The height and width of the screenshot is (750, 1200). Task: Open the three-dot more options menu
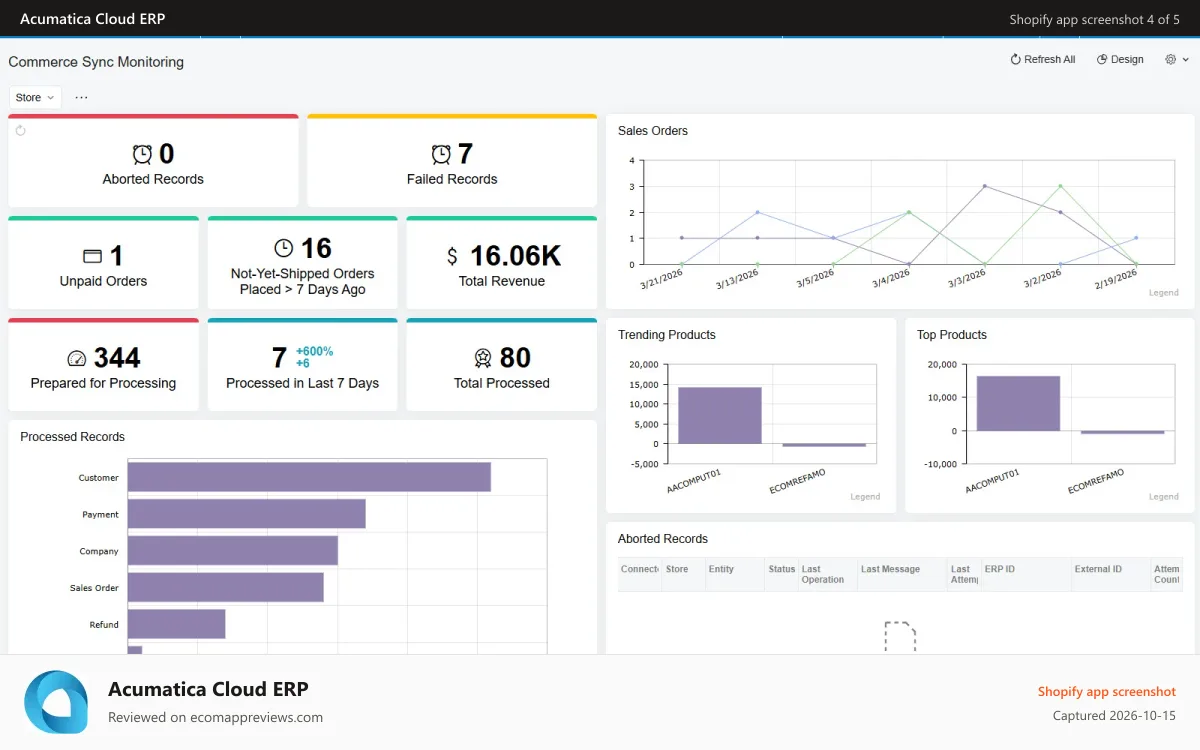[81, 97]
